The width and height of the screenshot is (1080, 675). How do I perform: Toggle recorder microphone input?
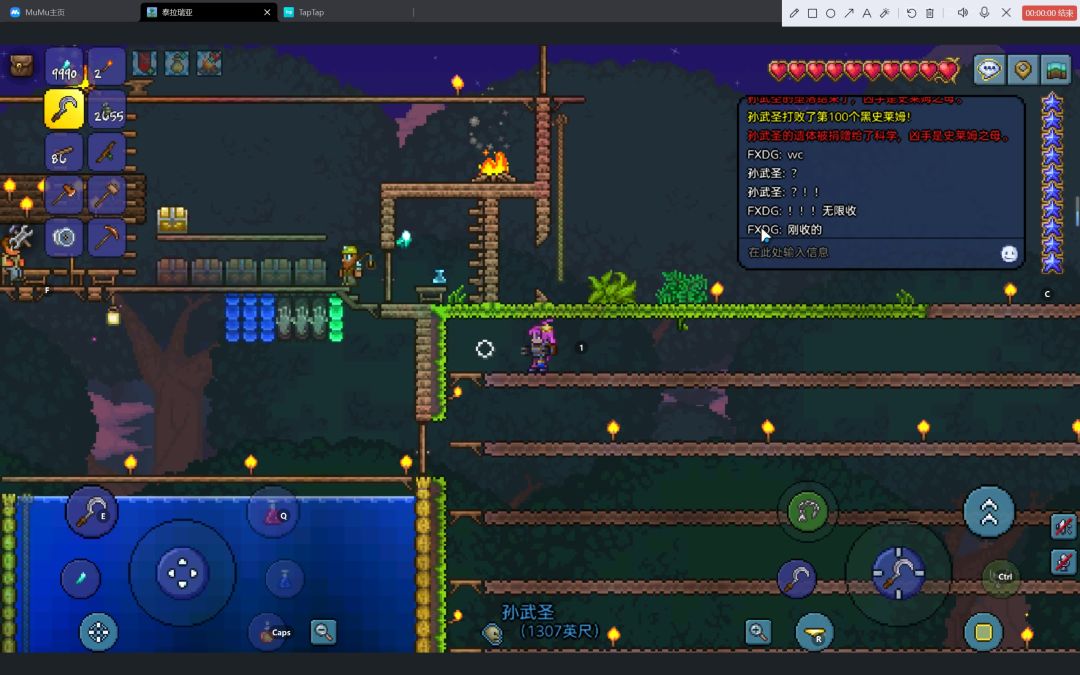[984, 13]
